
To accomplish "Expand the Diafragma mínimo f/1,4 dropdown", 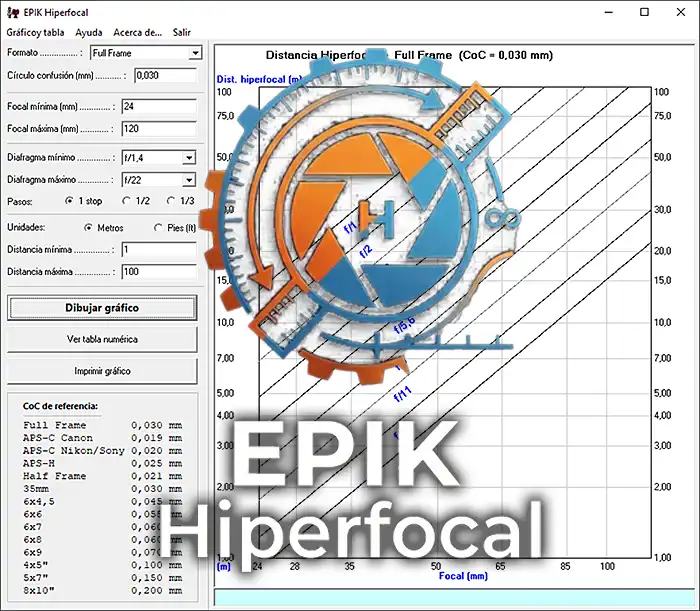I will pos(189,158).
